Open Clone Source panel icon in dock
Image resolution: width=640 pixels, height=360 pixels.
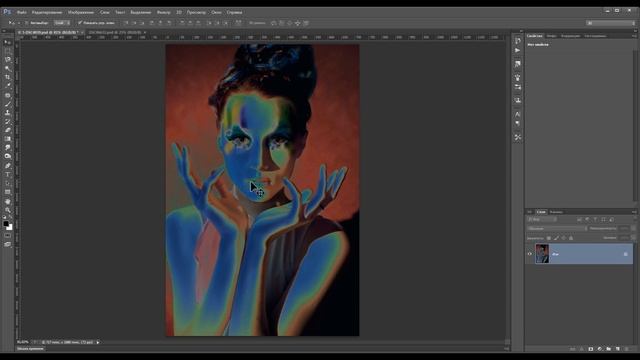[518, 100]
